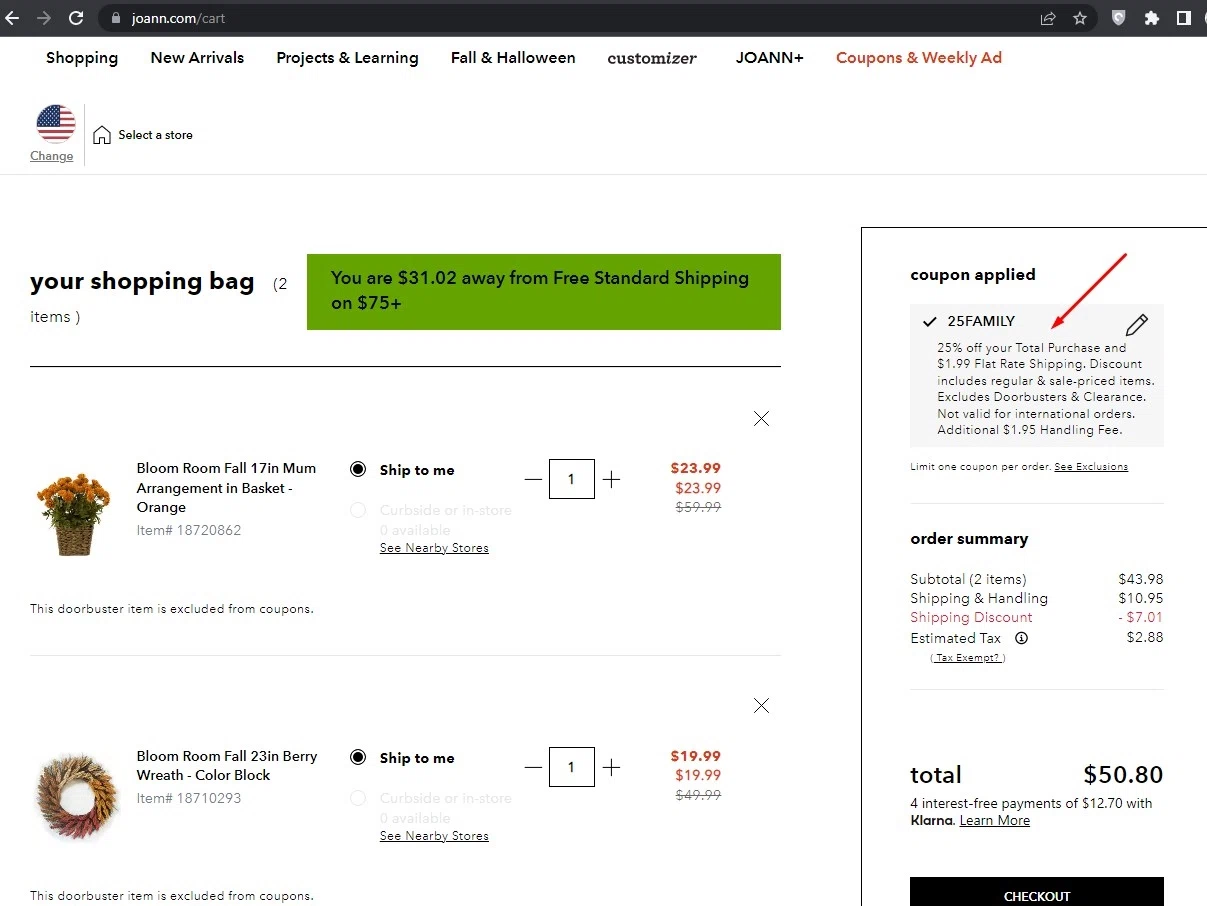Screen dimensions: 1207x906
Task: Click the $59.99 struck-through price
Action: (x=696, y=507)
